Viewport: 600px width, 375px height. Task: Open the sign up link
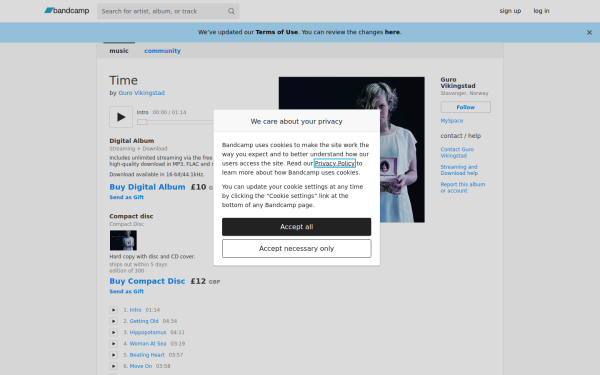click(510, 11)
